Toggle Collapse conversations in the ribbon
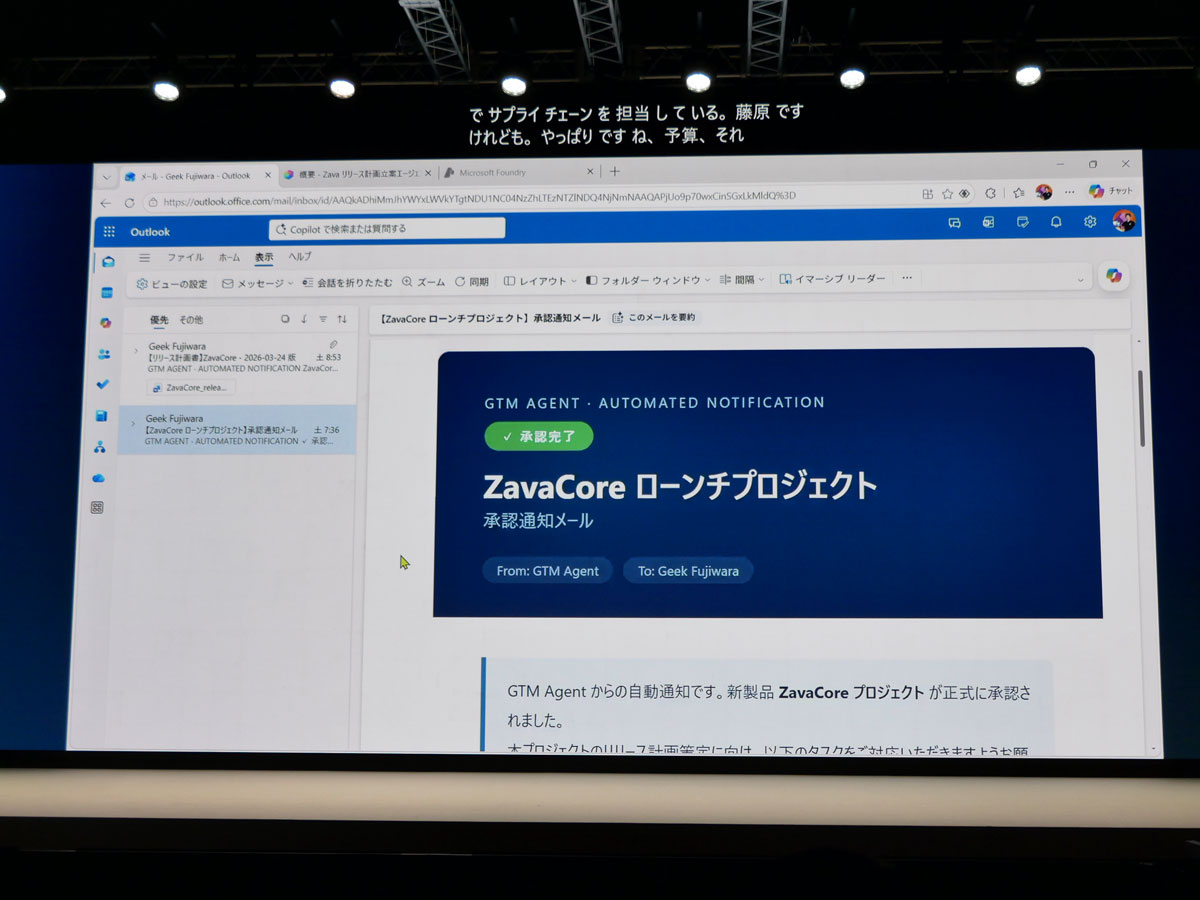This screenshot has width=1200, height=900. [347, 283]
